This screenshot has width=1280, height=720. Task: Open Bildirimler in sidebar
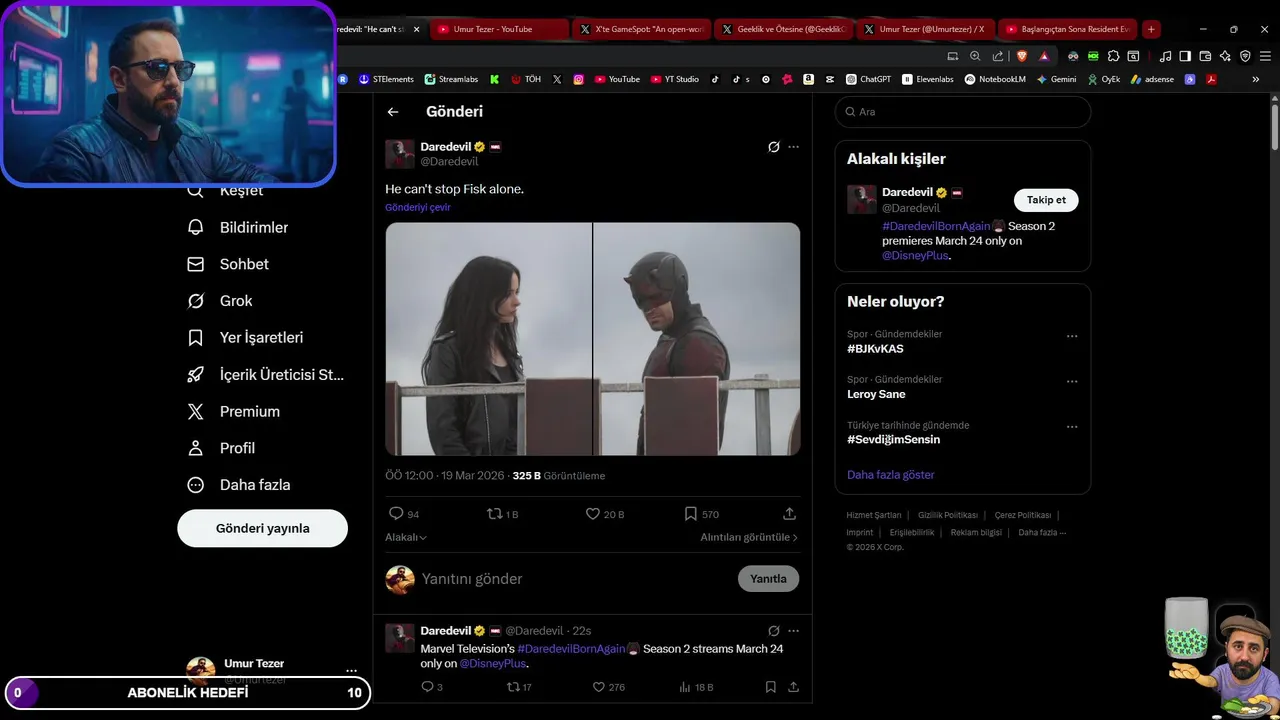(x=238, y=227)
